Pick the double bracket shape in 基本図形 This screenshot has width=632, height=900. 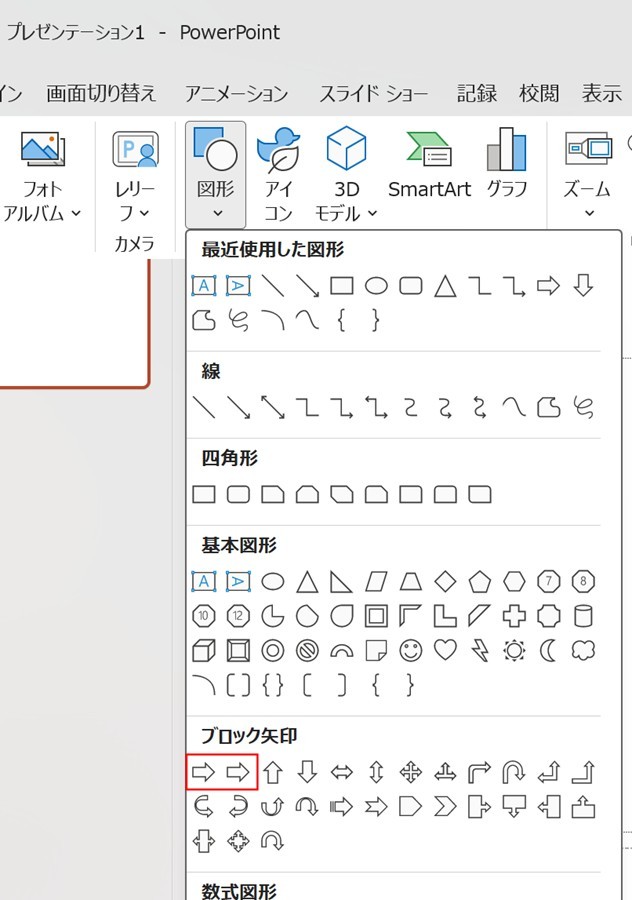(238, 685)
